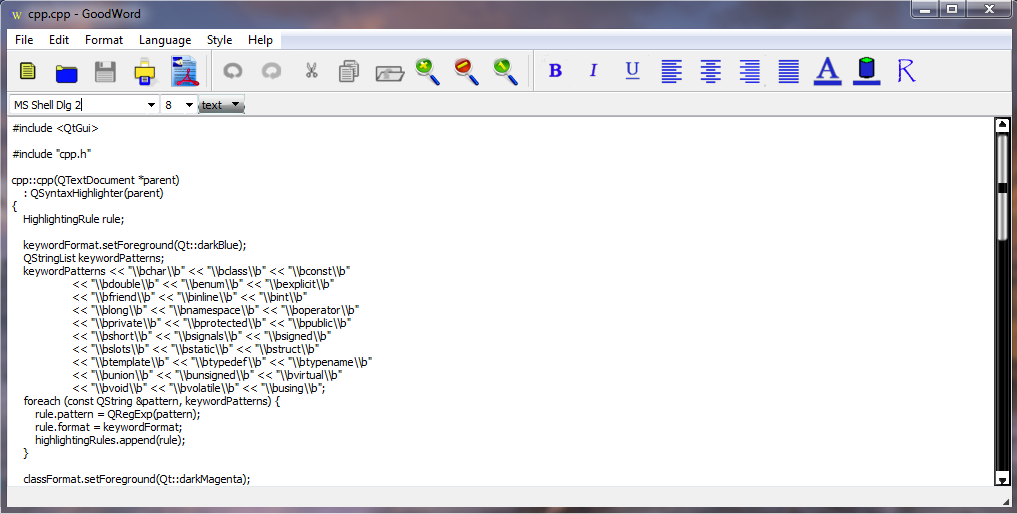Click the red magnifier zoom icon

(466, 71)
